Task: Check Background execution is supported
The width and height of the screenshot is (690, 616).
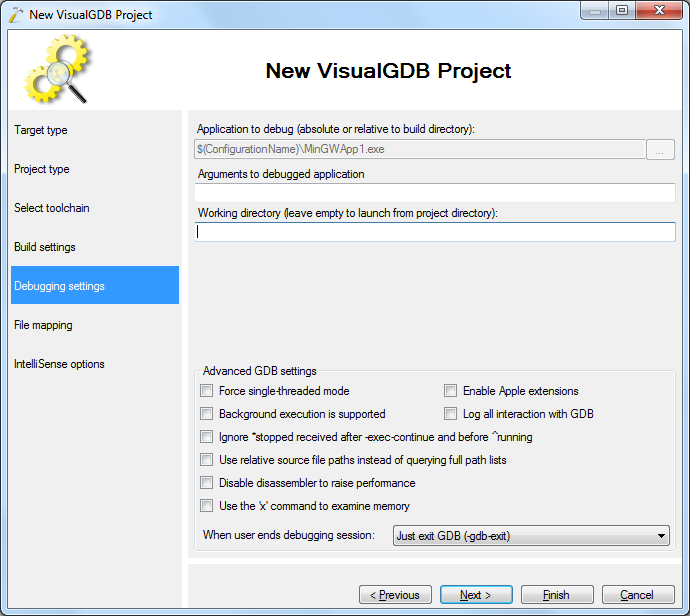Action: click(206, 414)
